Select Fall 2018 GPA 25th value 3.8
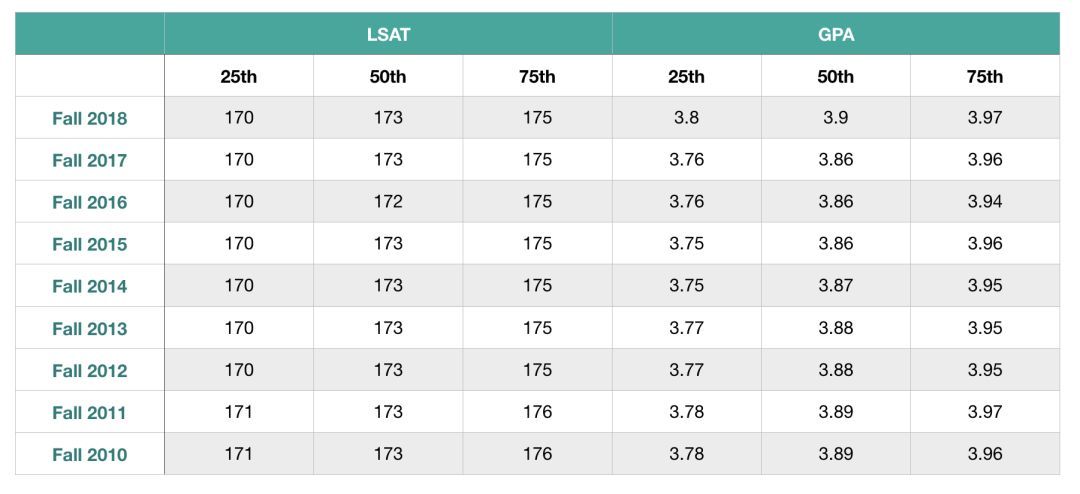Screen dimensions: 1080x494 pyautogui.click(x=686, y=118)
